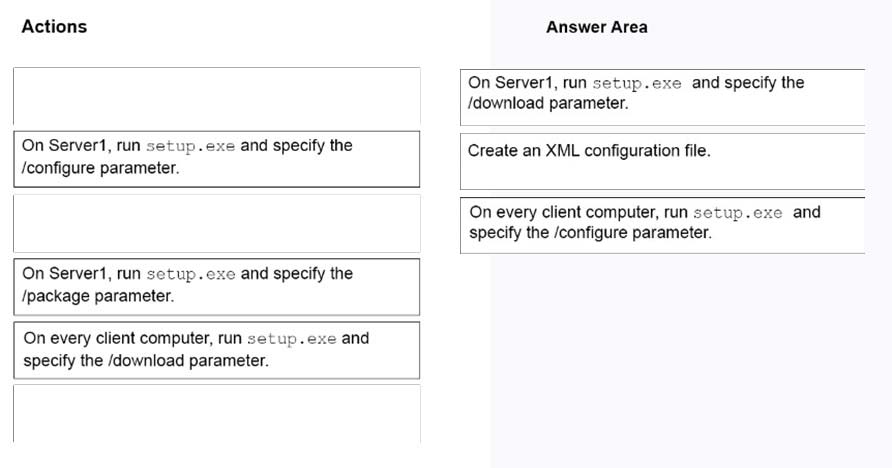Image resolution: width=892 pixels, height=468 pixels.
Task: Click setup.exe text in the /package action
Action: tap(191, 274)
